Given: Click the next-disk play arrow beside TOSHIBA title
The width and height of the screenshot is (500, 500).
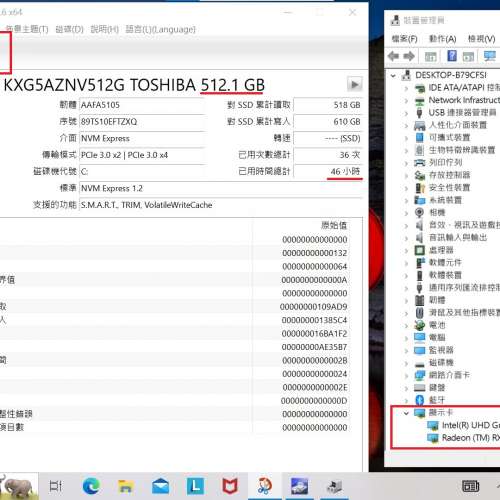Looking at the screenshot, I should (355, 84).
